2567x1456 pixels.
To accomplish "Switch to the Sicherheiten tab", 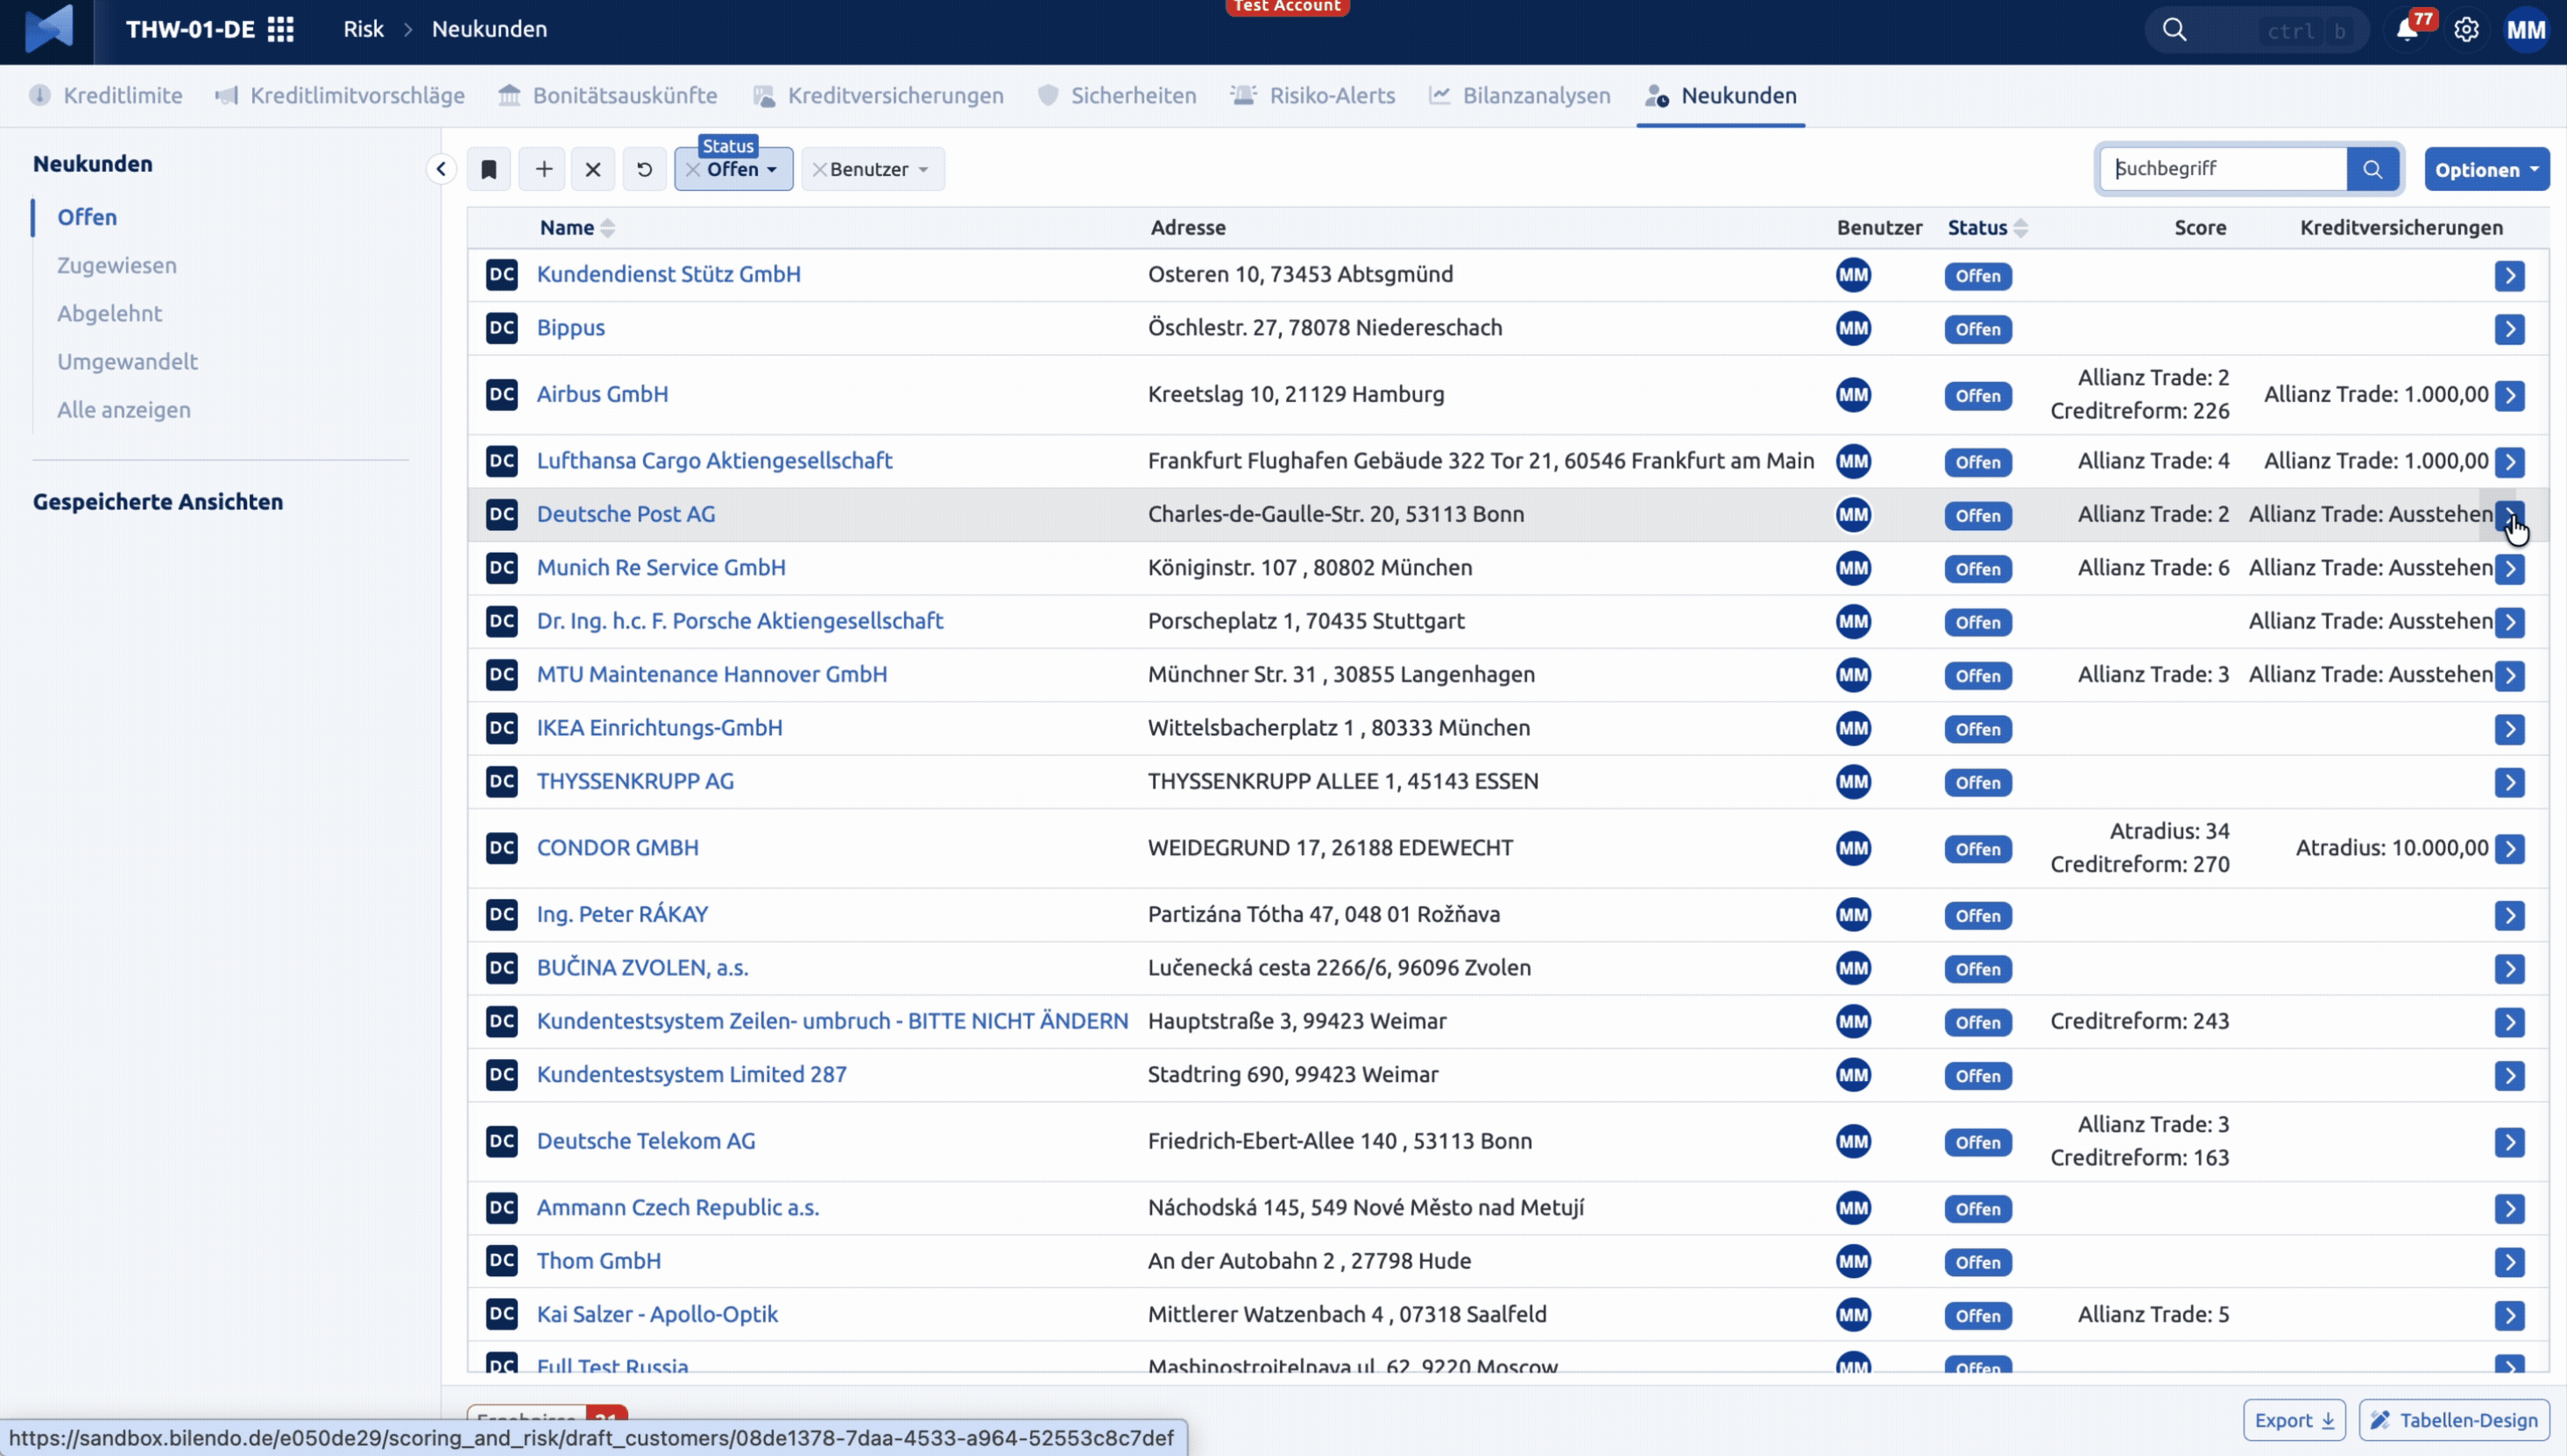I will point(1117,96).
